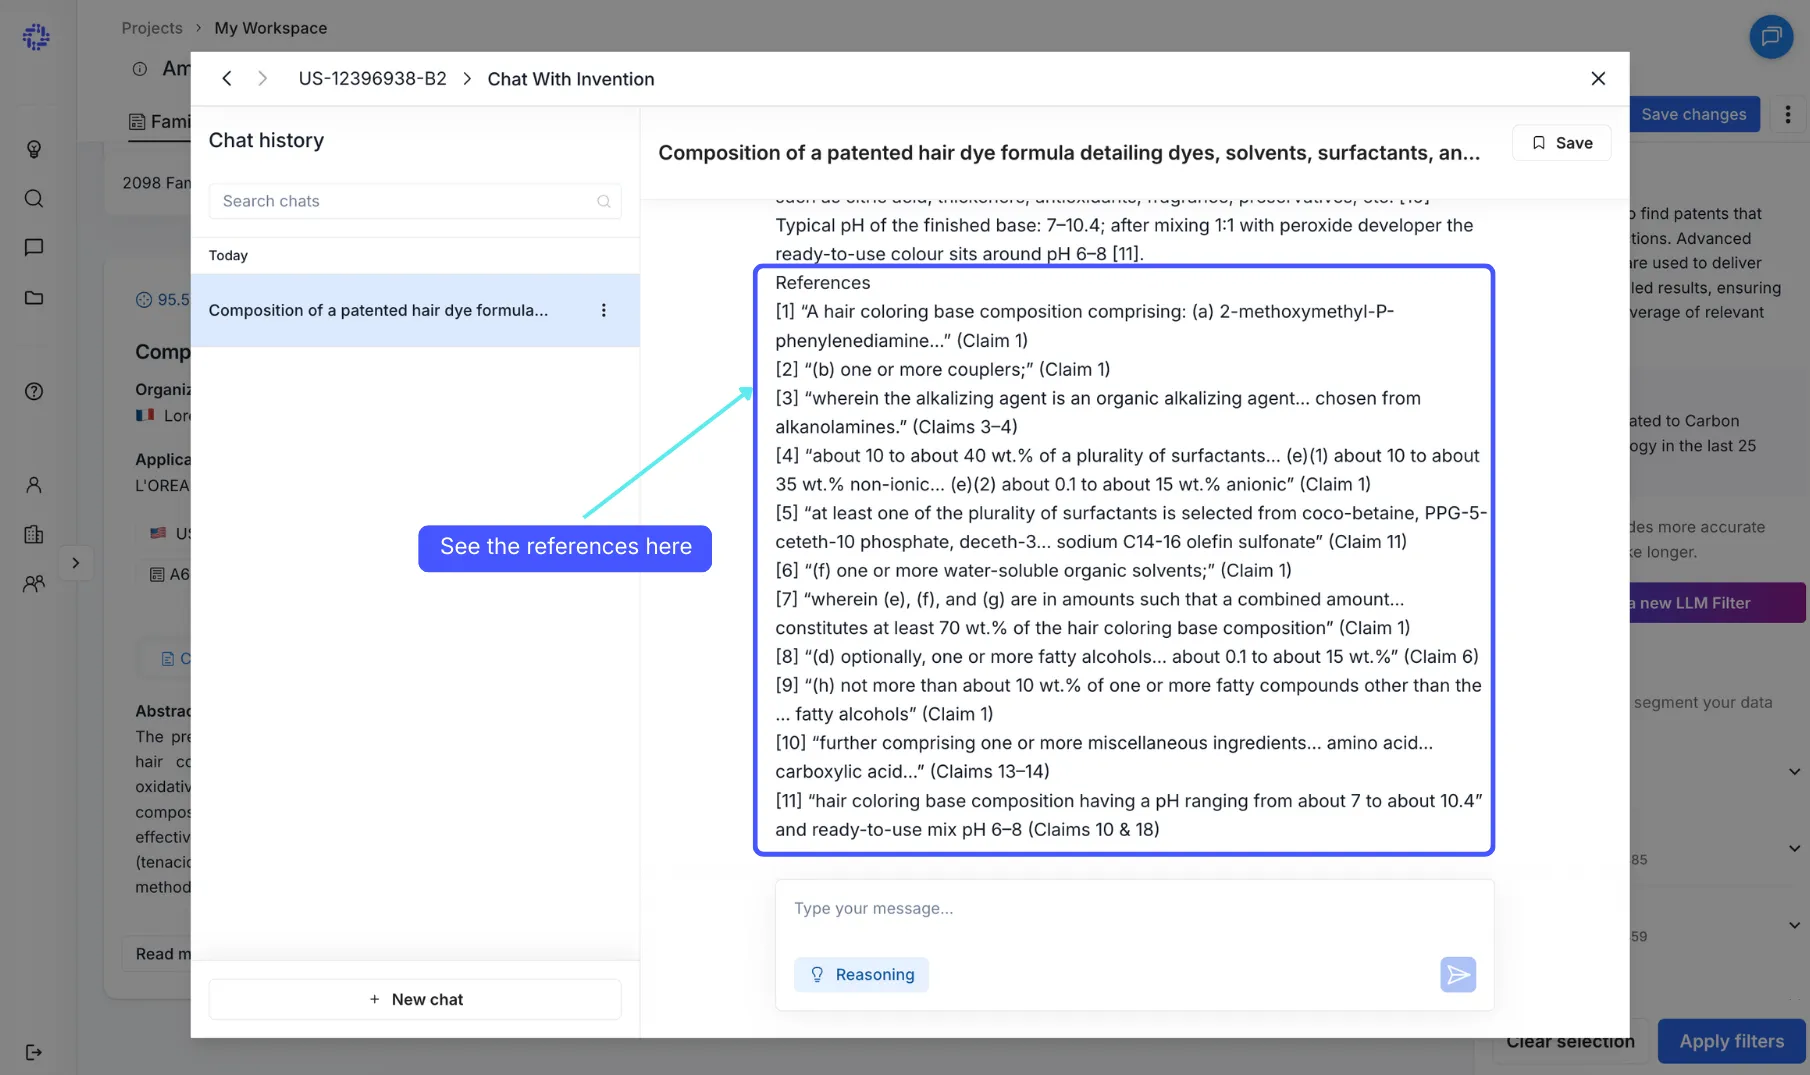The width and height of the screenshot is (1810, 1075).
Task: Click the app logo in the sidebar
Action: point(36,37)
